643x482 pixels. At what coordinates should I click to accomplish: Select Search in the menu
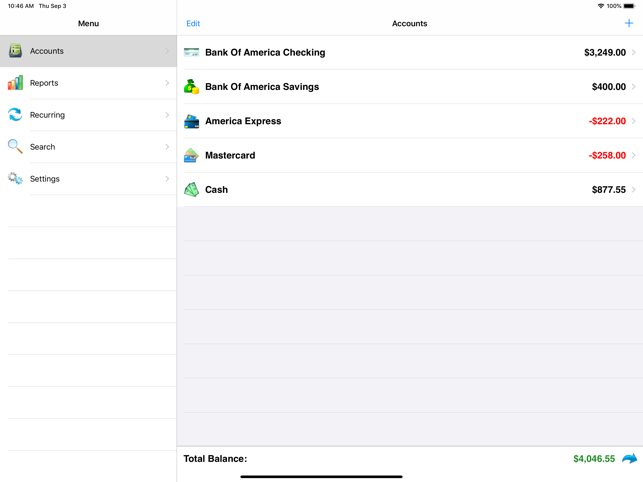(x=88, y=147)
